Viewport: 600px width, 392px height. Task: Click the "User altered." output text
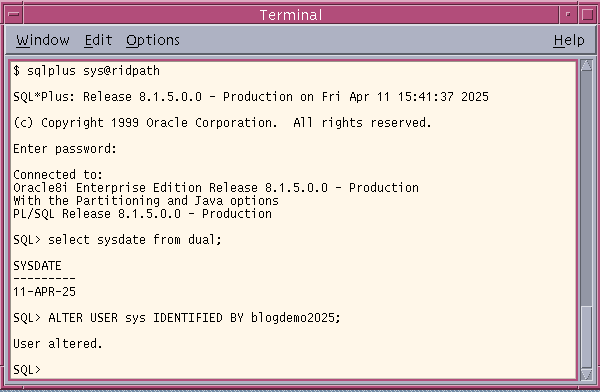(58, 344)
